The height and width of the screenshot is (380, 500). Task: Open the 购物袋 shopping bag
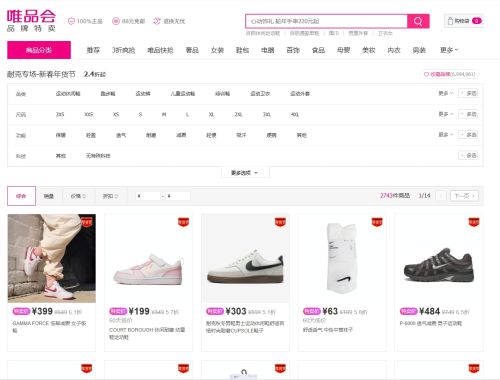[464, 21]
